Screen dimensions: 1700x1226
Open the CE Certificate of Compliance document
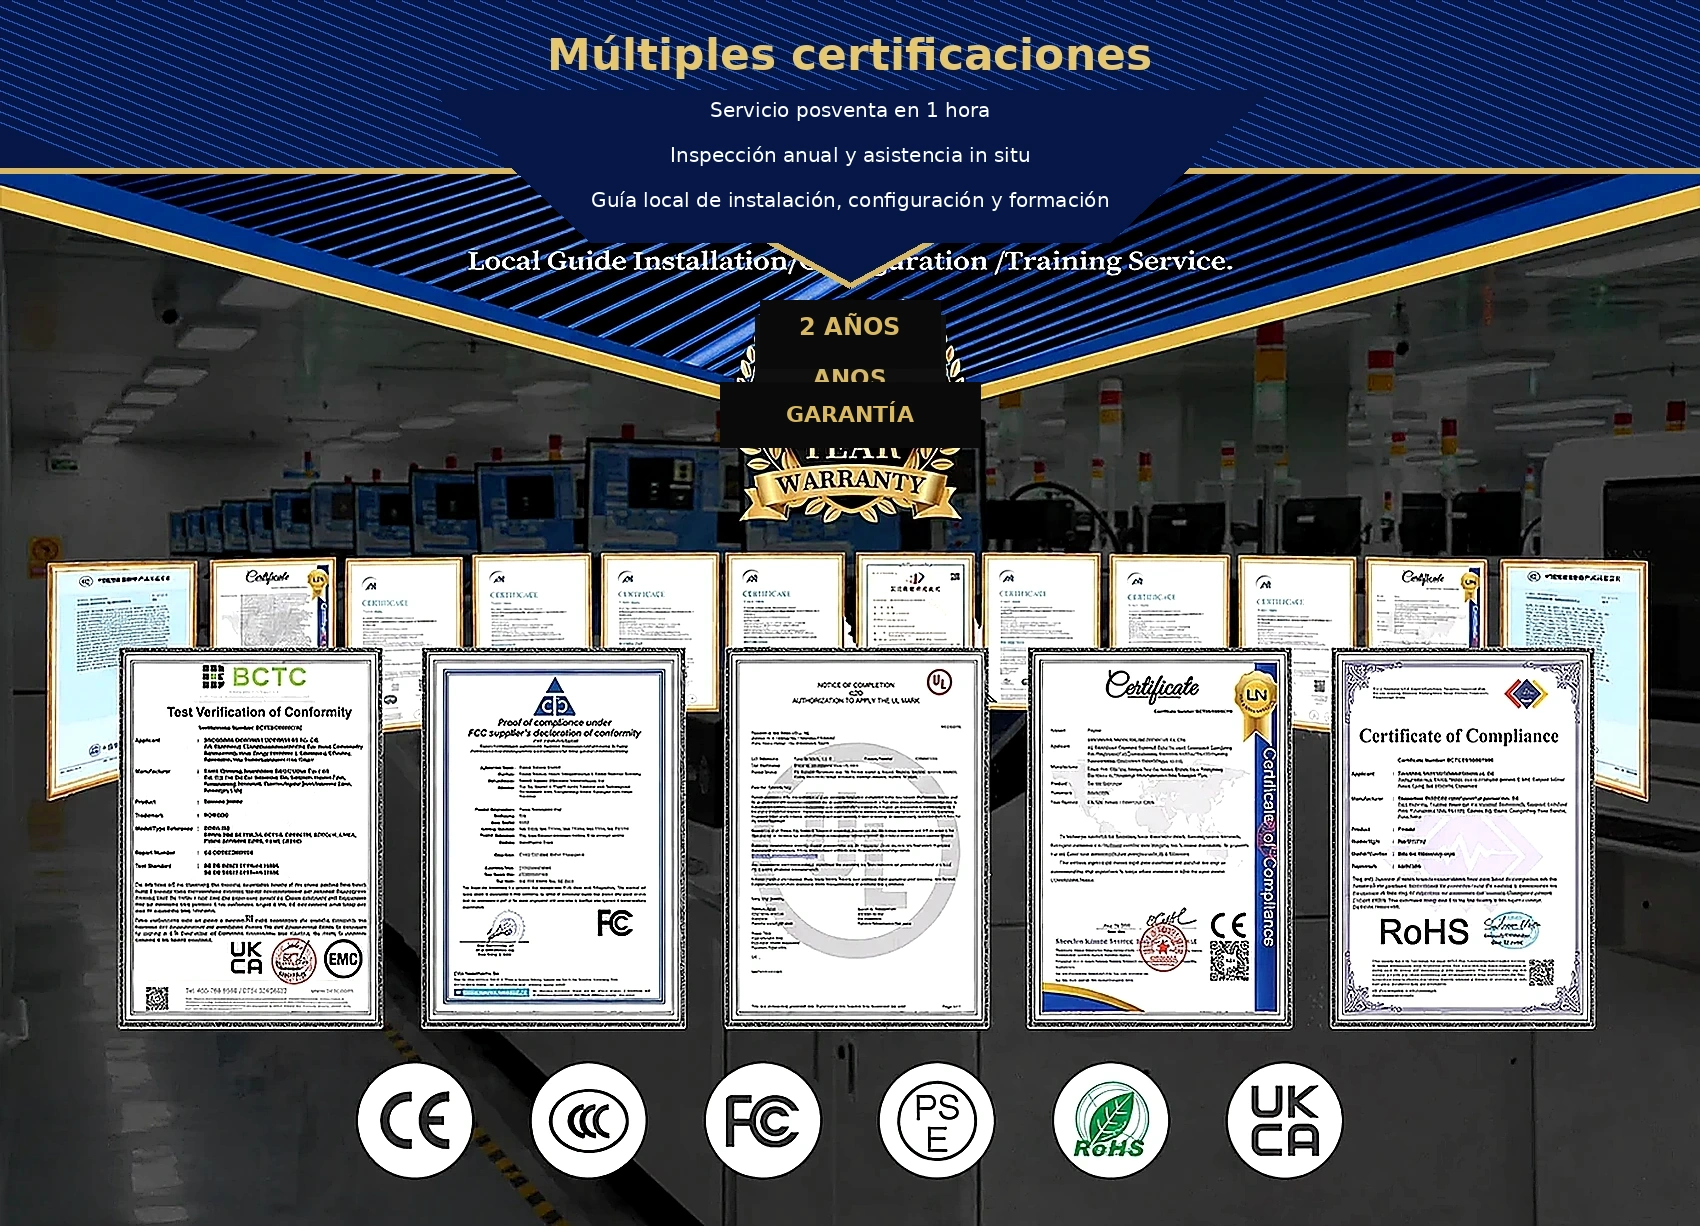(x=1160, y=838)
